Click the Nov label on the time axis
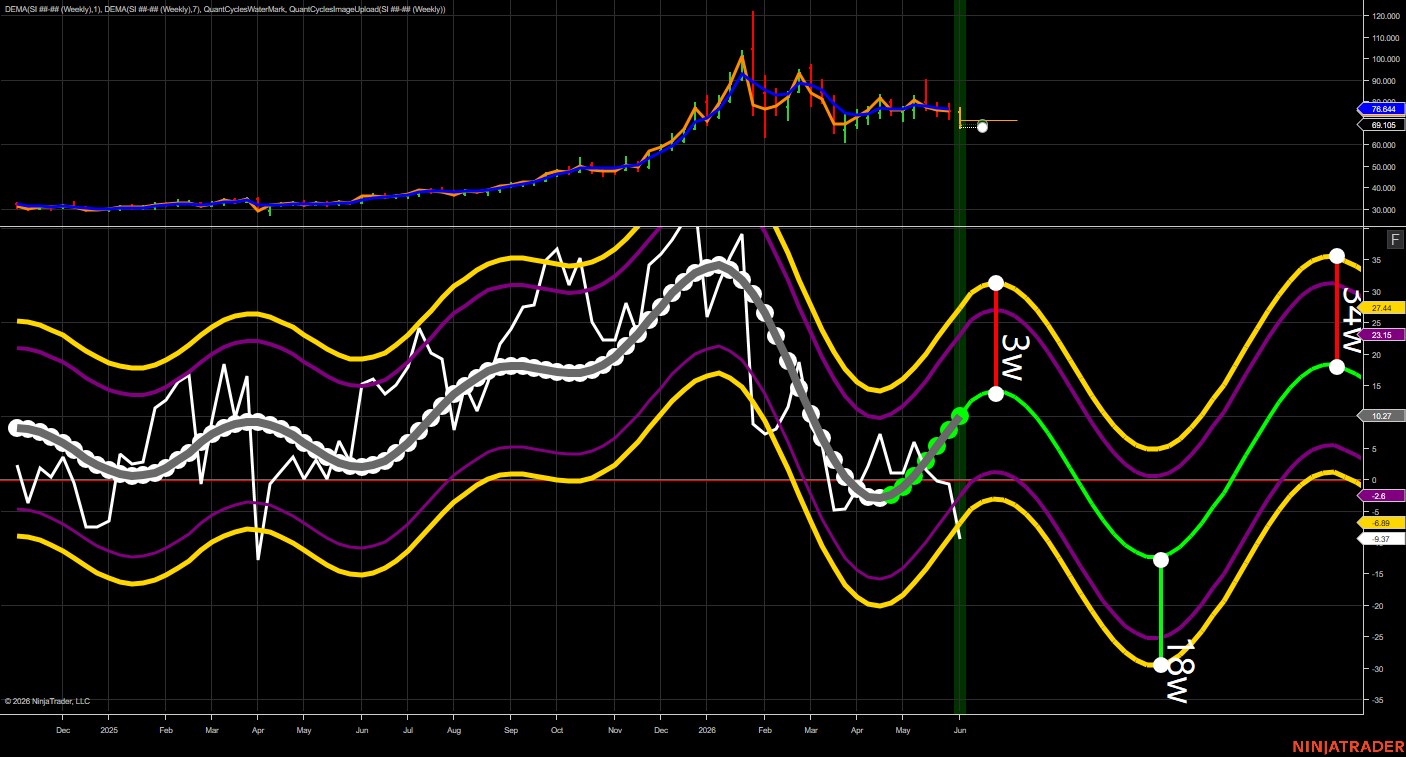 pyautogui.click(x=614, y=730)
